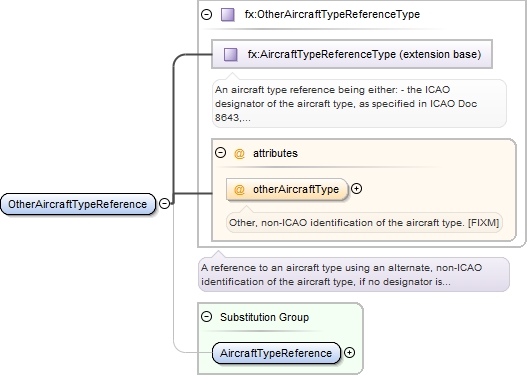
Task: Click the alternate non-ICAO reference annotation
Action: pyautogui.click(x=354, y=274)
